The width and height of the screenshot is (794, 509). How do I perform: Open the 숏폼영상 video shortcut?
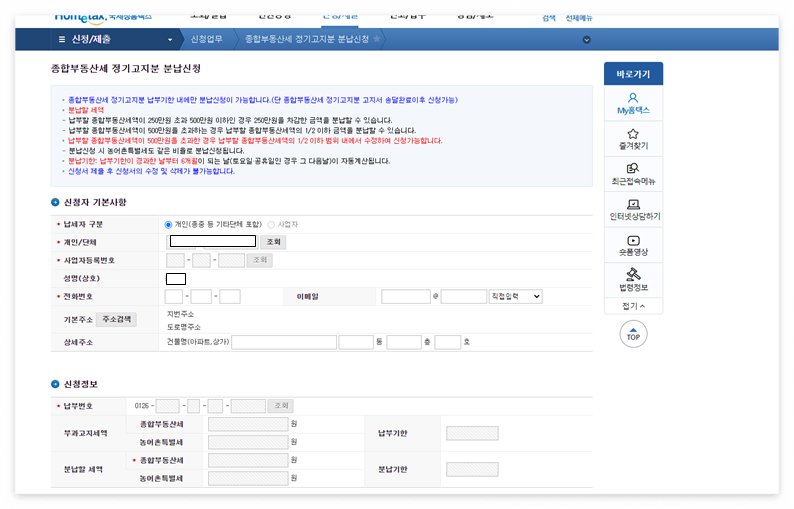pos(633,245)
